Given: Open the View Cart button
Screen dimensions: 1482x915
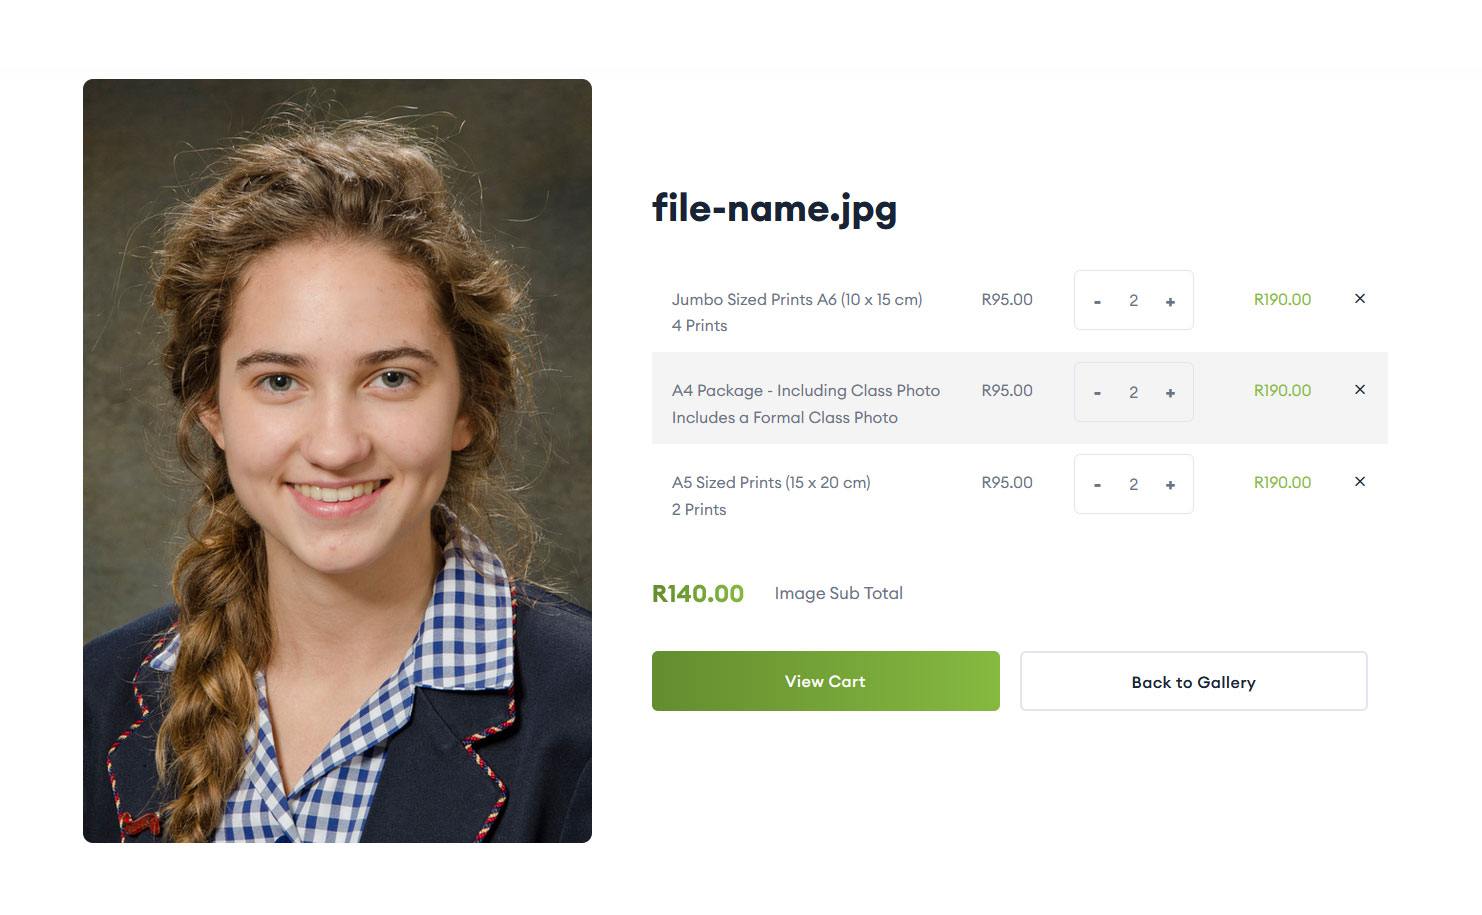Looking at the screenshot, I should point(825,681).
